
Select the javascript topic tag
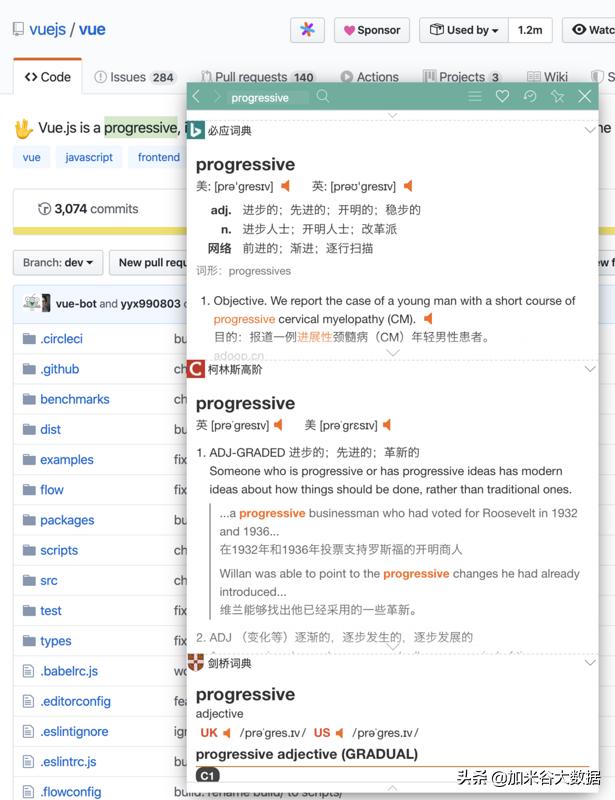click(x=89, y=157)
